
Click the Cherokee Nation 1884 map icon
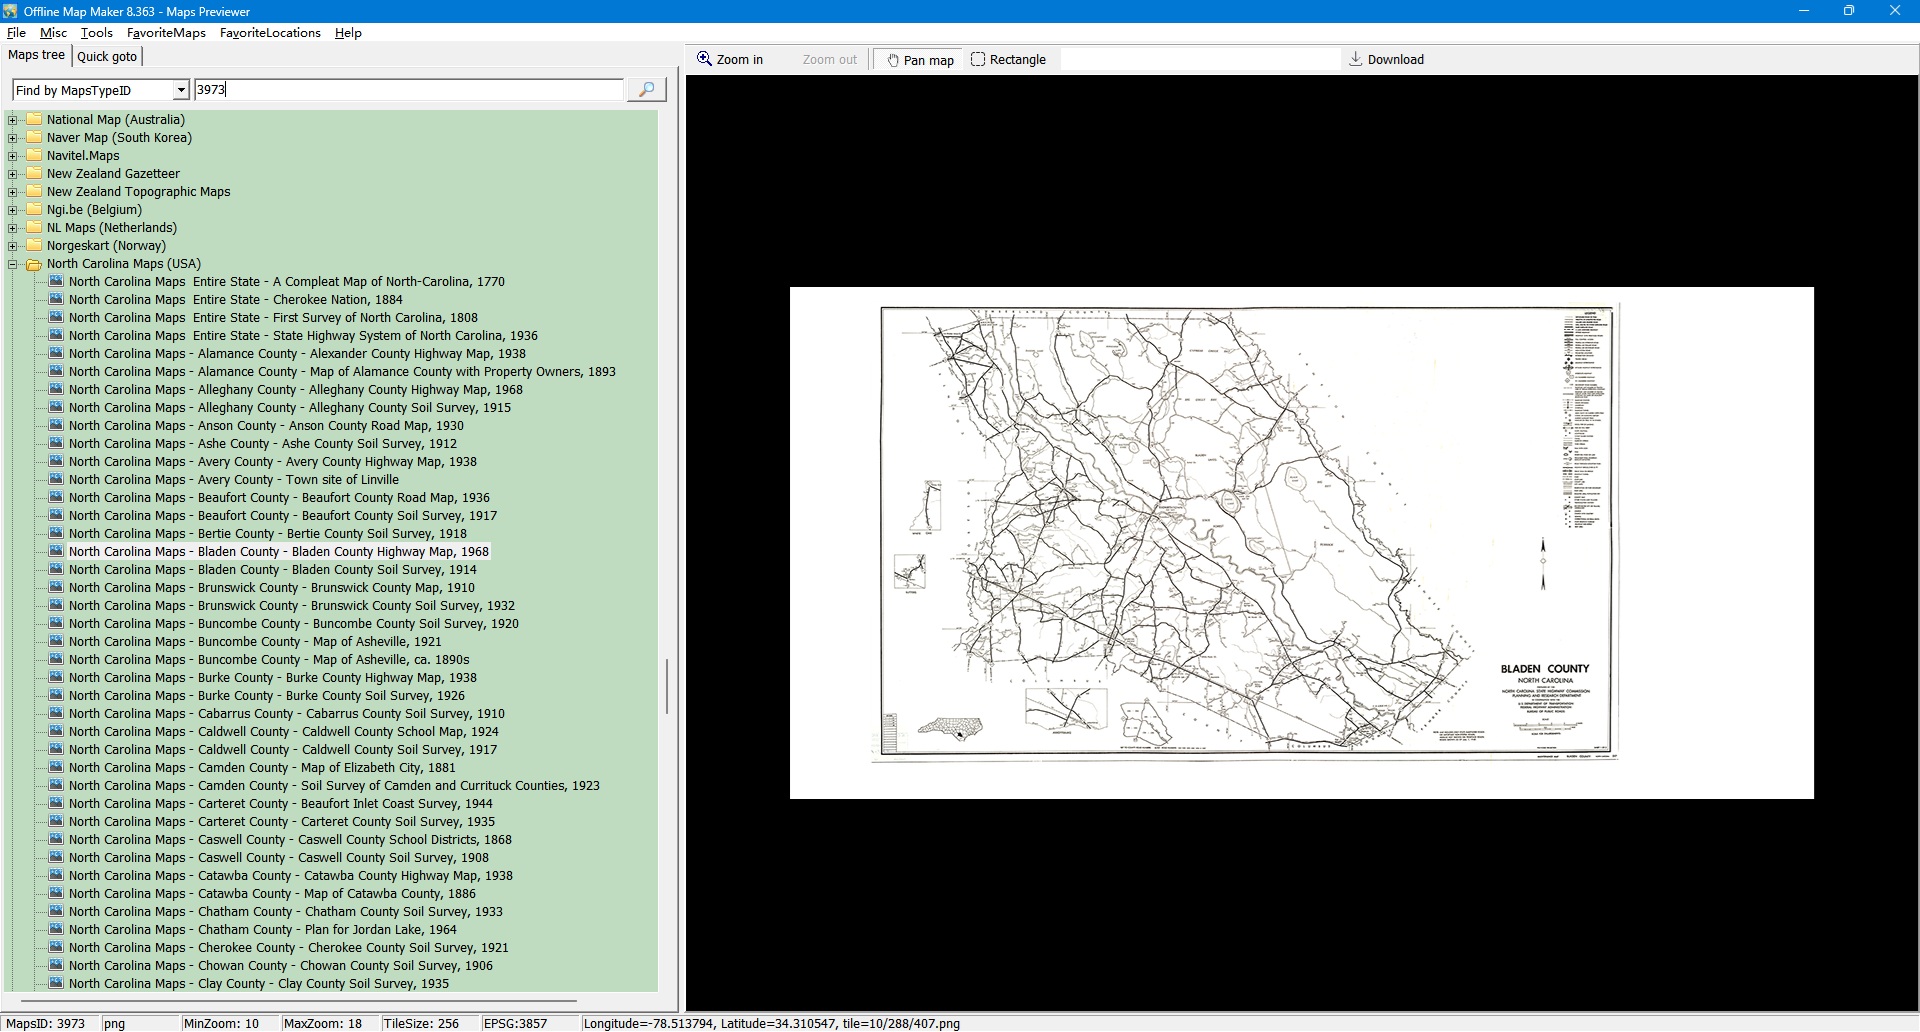(56, 300)
